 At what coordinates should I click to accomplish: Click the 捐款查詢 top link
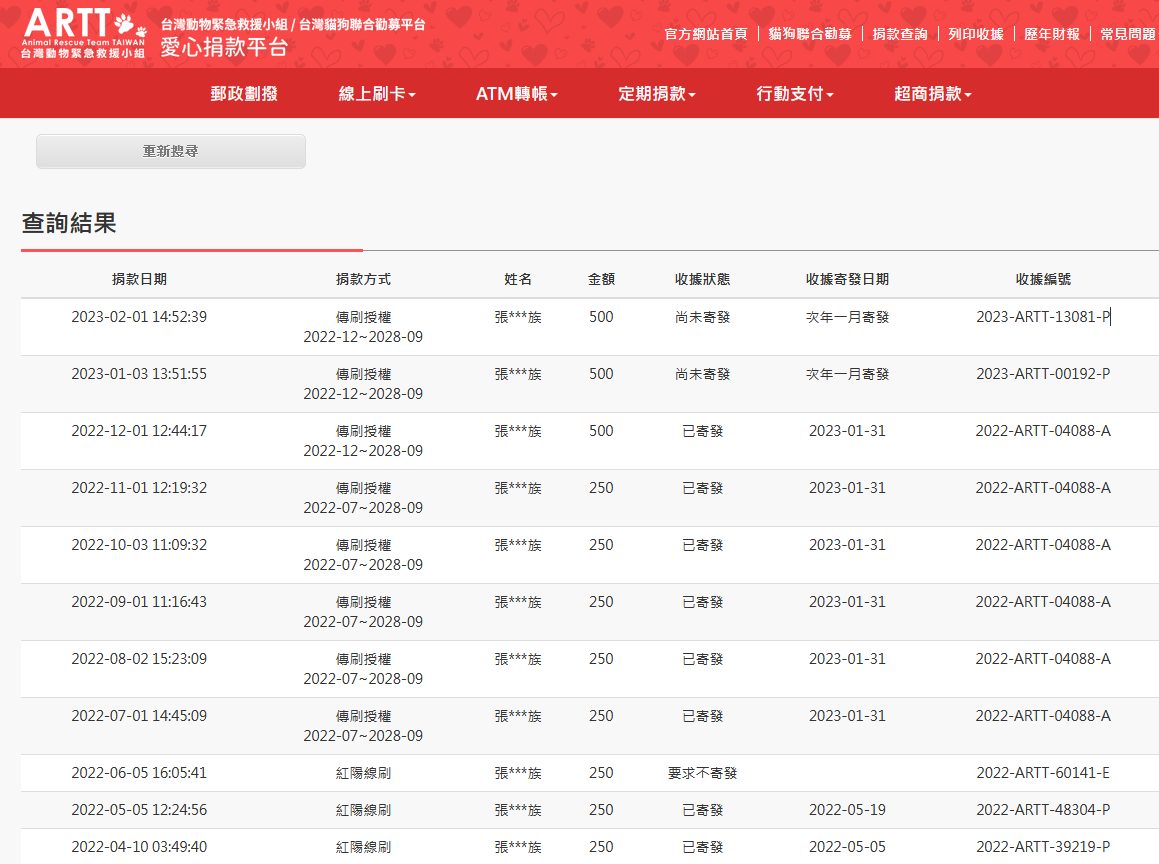(900, 34)
